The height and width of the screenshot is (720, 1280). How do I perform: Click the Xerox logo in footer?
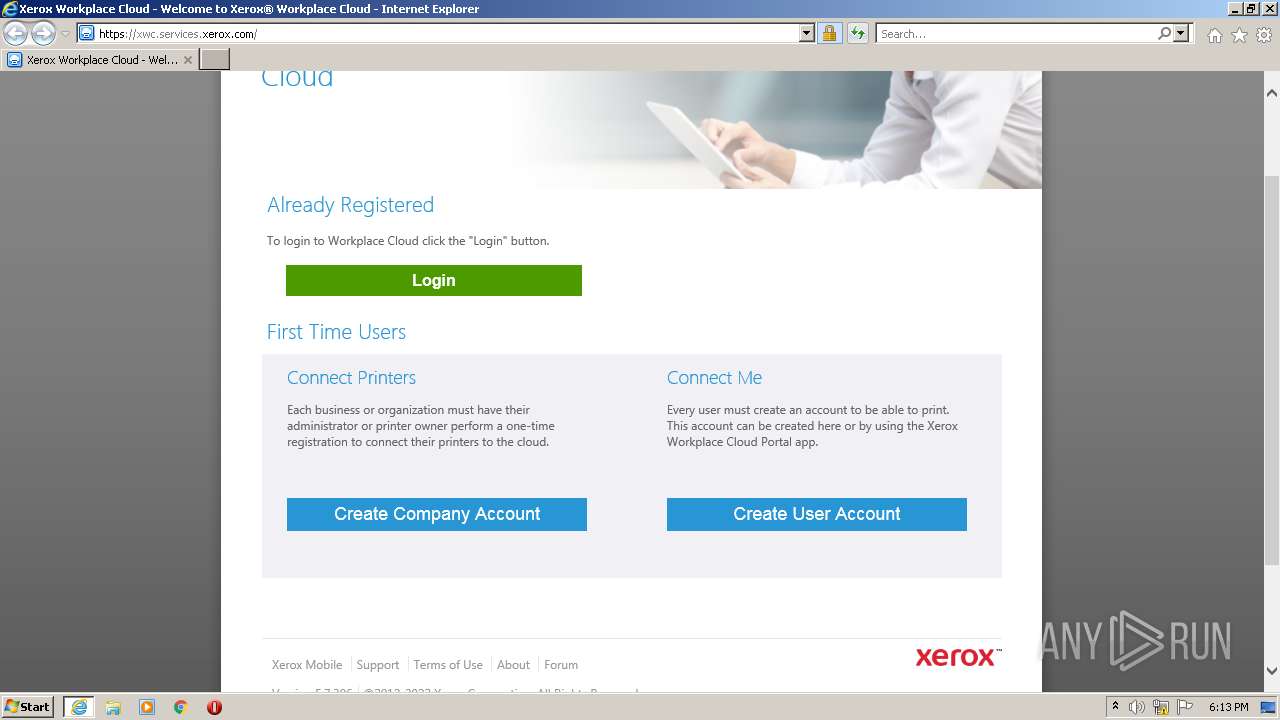pos(958,657)
